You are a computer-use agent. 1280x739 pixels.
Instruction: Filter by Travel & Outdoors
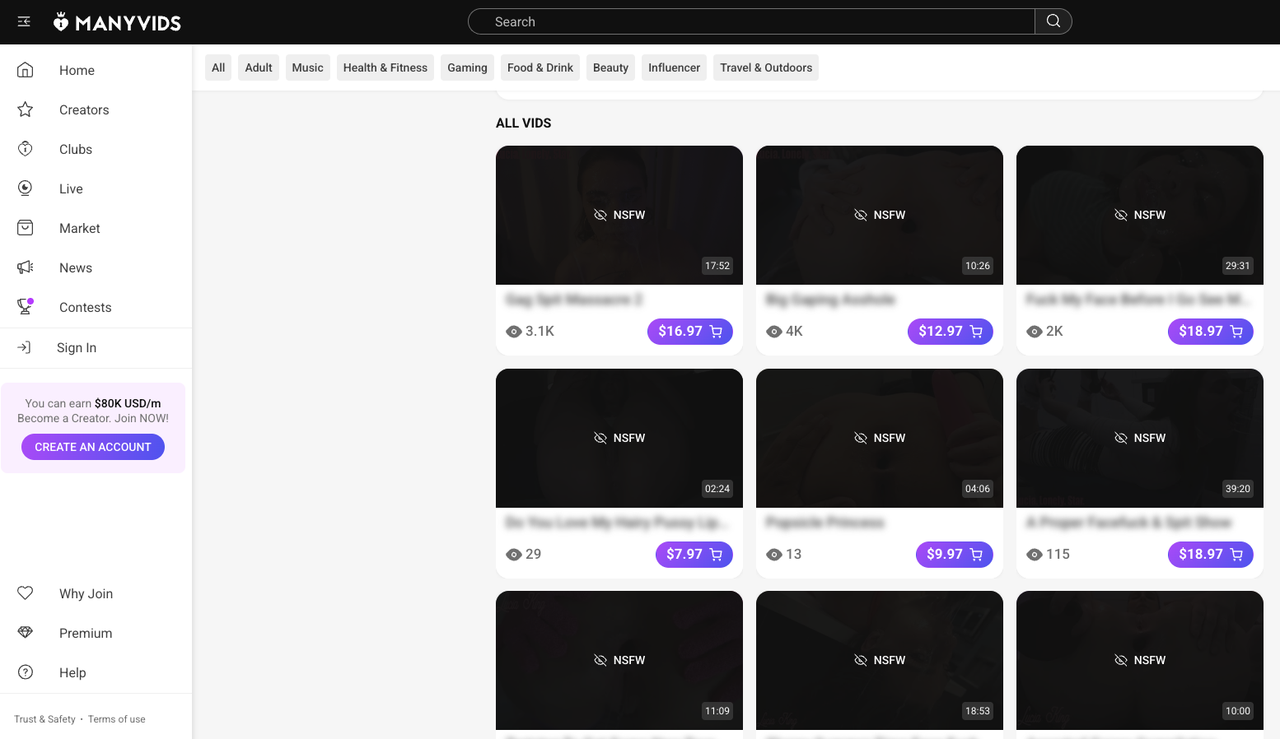pyautogui.click(x=766, y=68)
